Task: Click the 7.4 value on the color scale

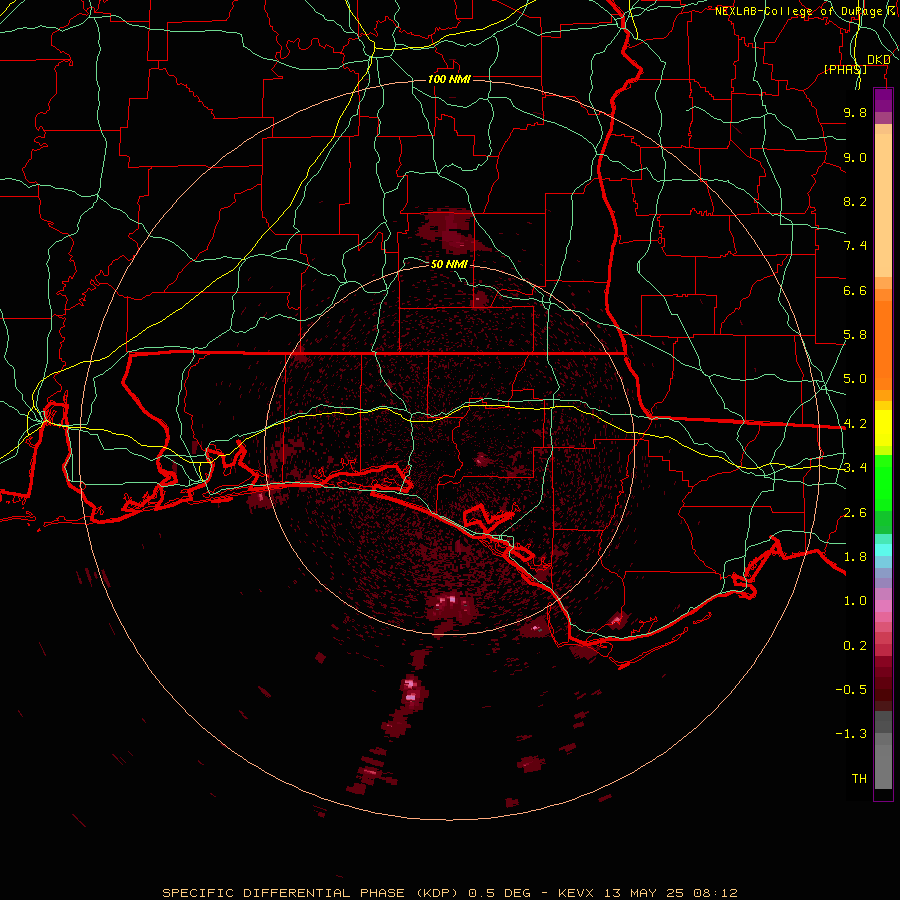Action: (x=855, y=246)
